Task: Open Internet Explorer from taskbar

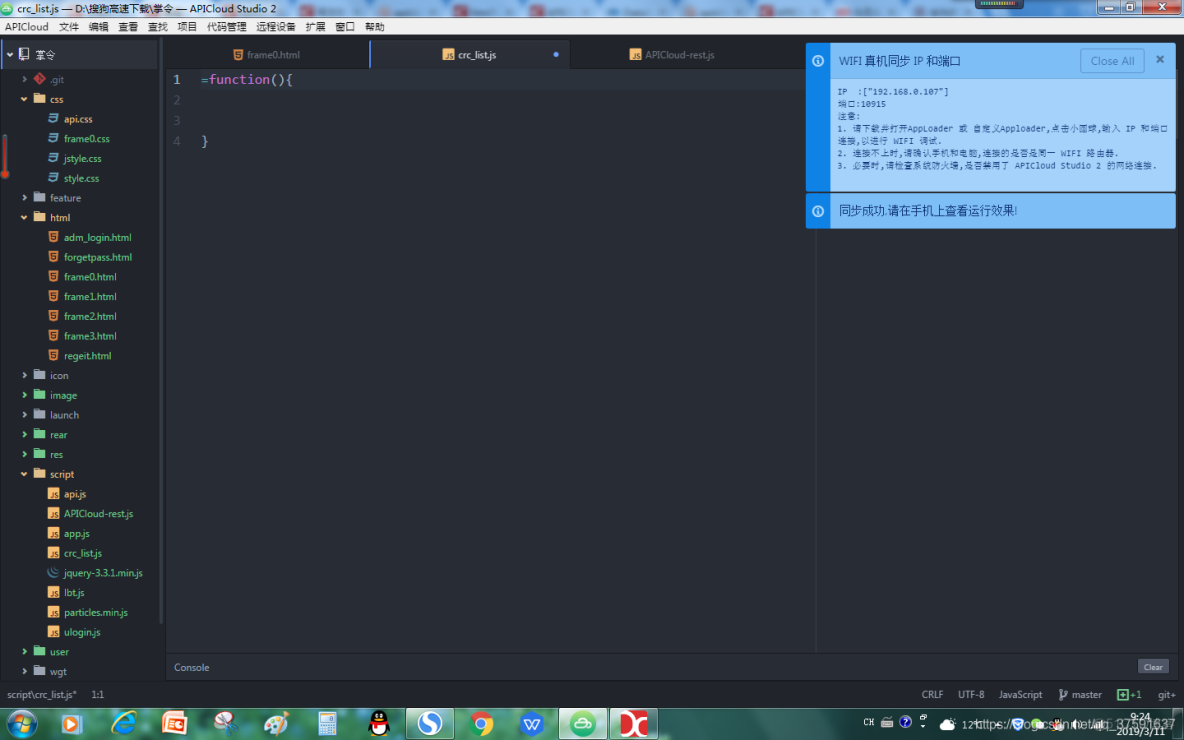Action: coord(124,724)
